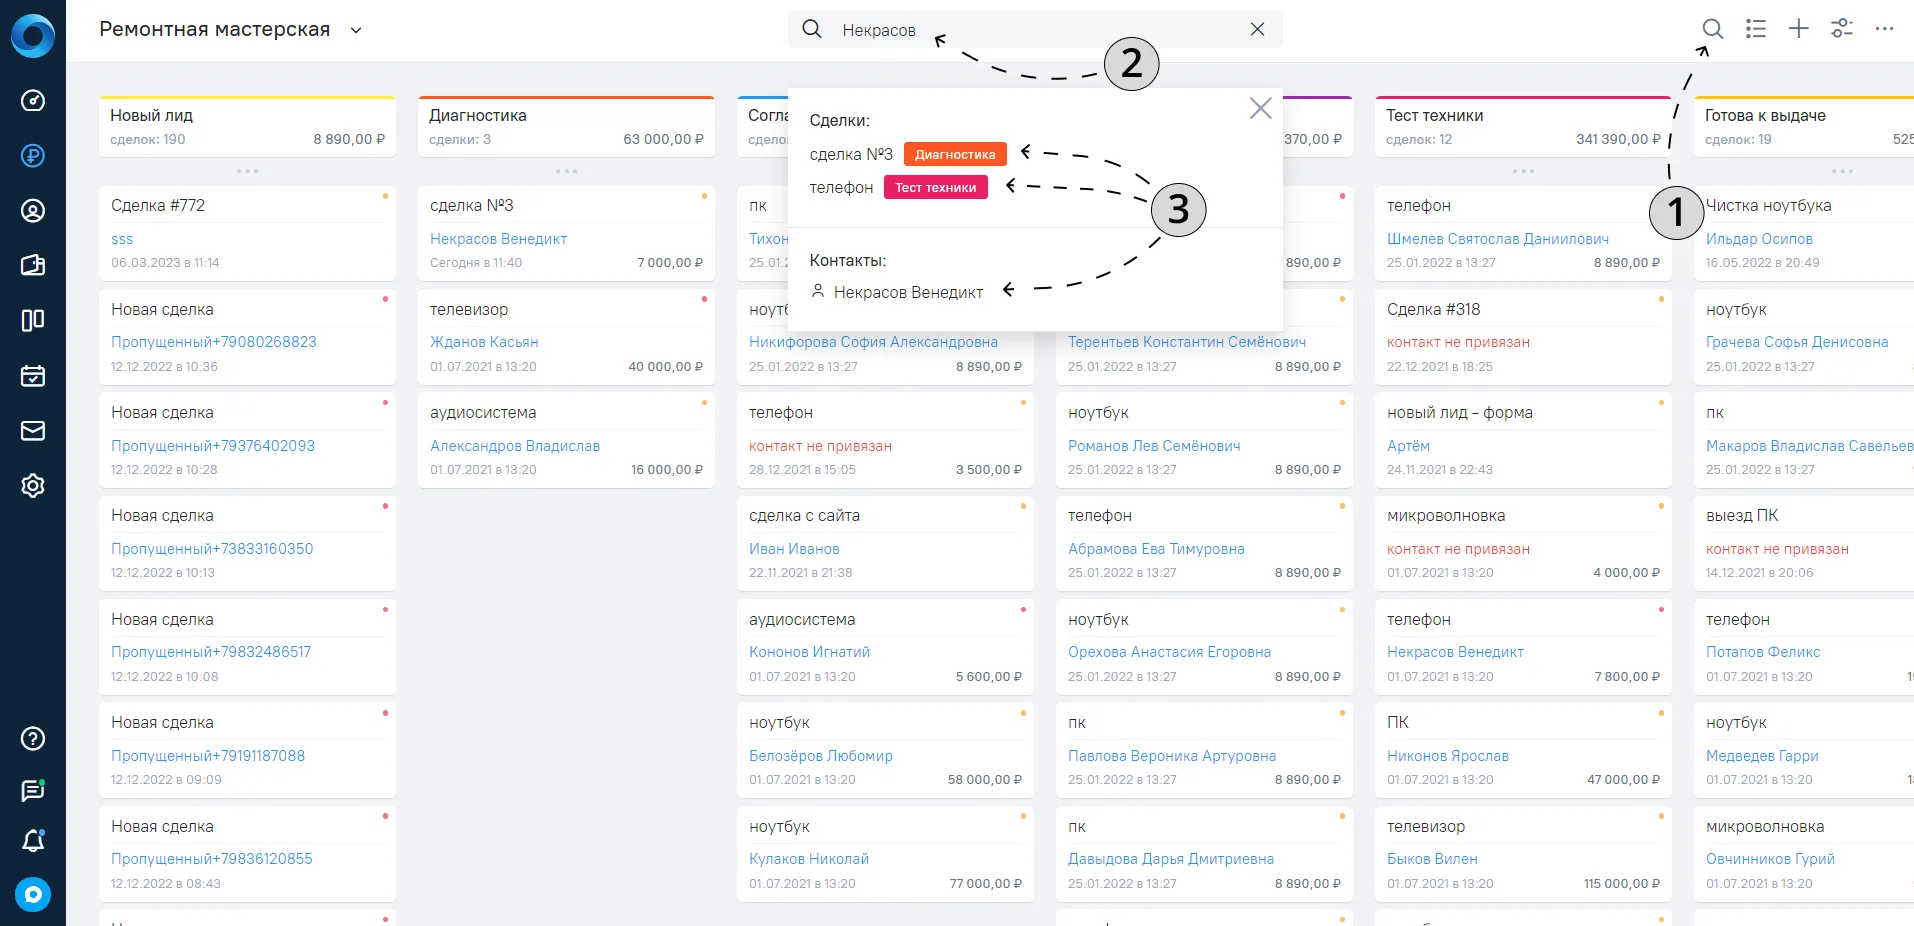Viewport: 1914px width, 926px height.
Task: Open сделка №3 in search results
Action: 851,154
